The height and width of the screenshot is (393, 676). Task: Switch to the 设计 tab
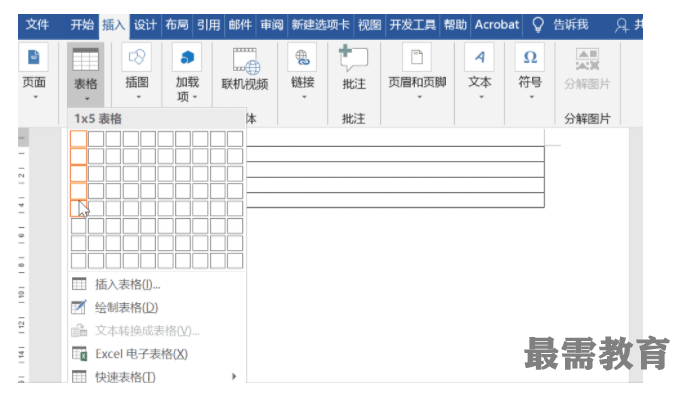(x=145, y=25)
